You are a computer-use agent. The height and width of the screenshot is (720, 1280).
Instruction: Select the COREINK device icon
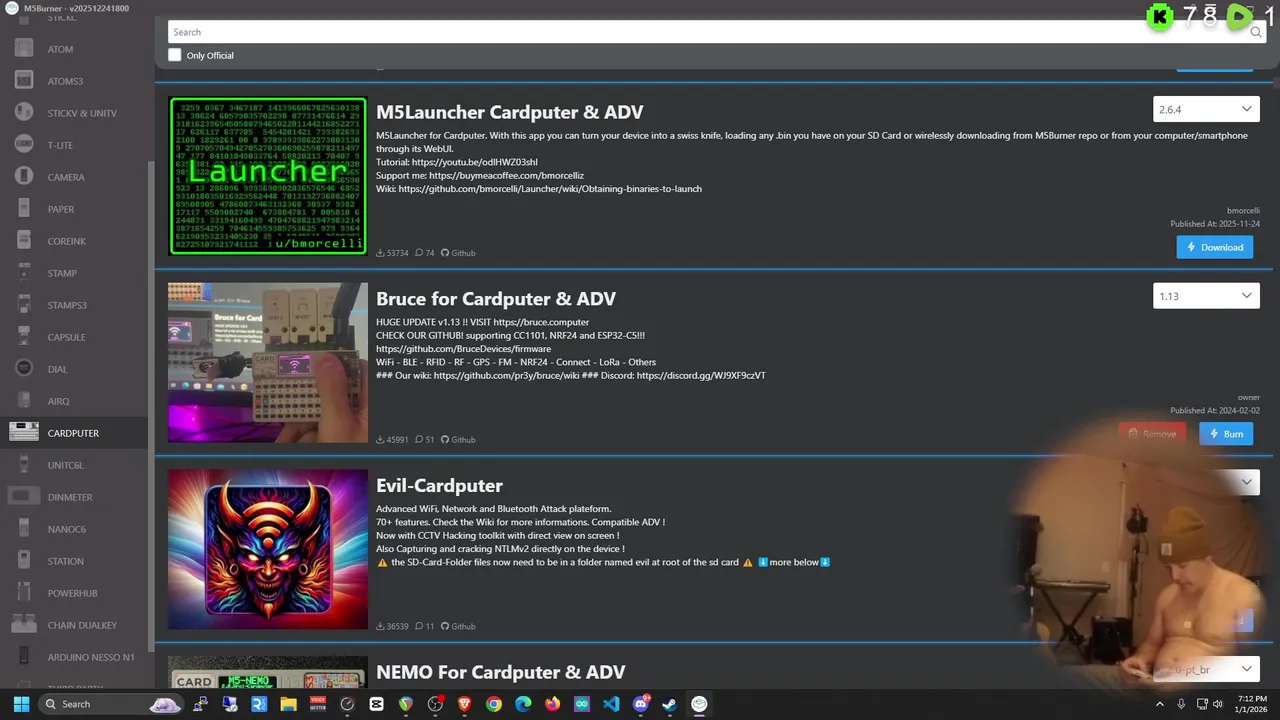(x=24, y=241)
